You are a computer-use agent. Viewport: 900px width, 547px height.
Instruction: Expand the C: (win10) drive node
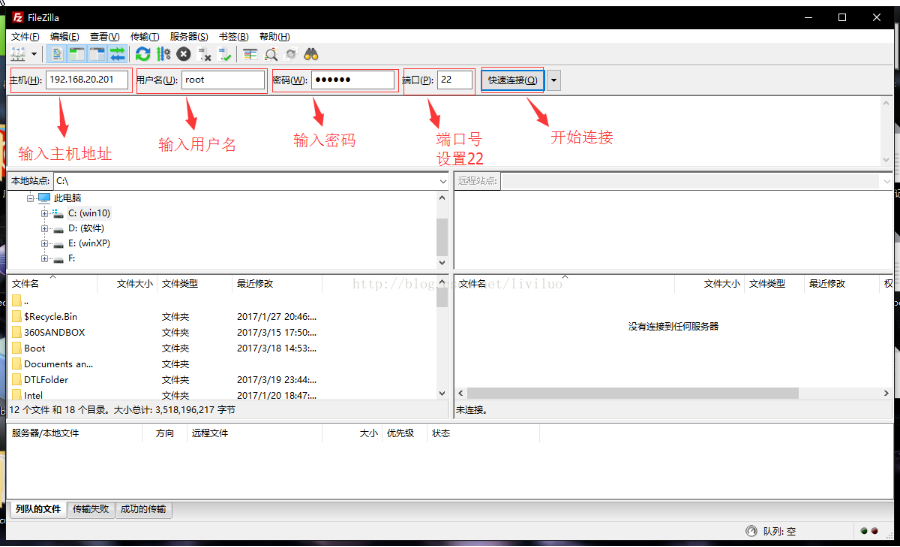(44, 214)
